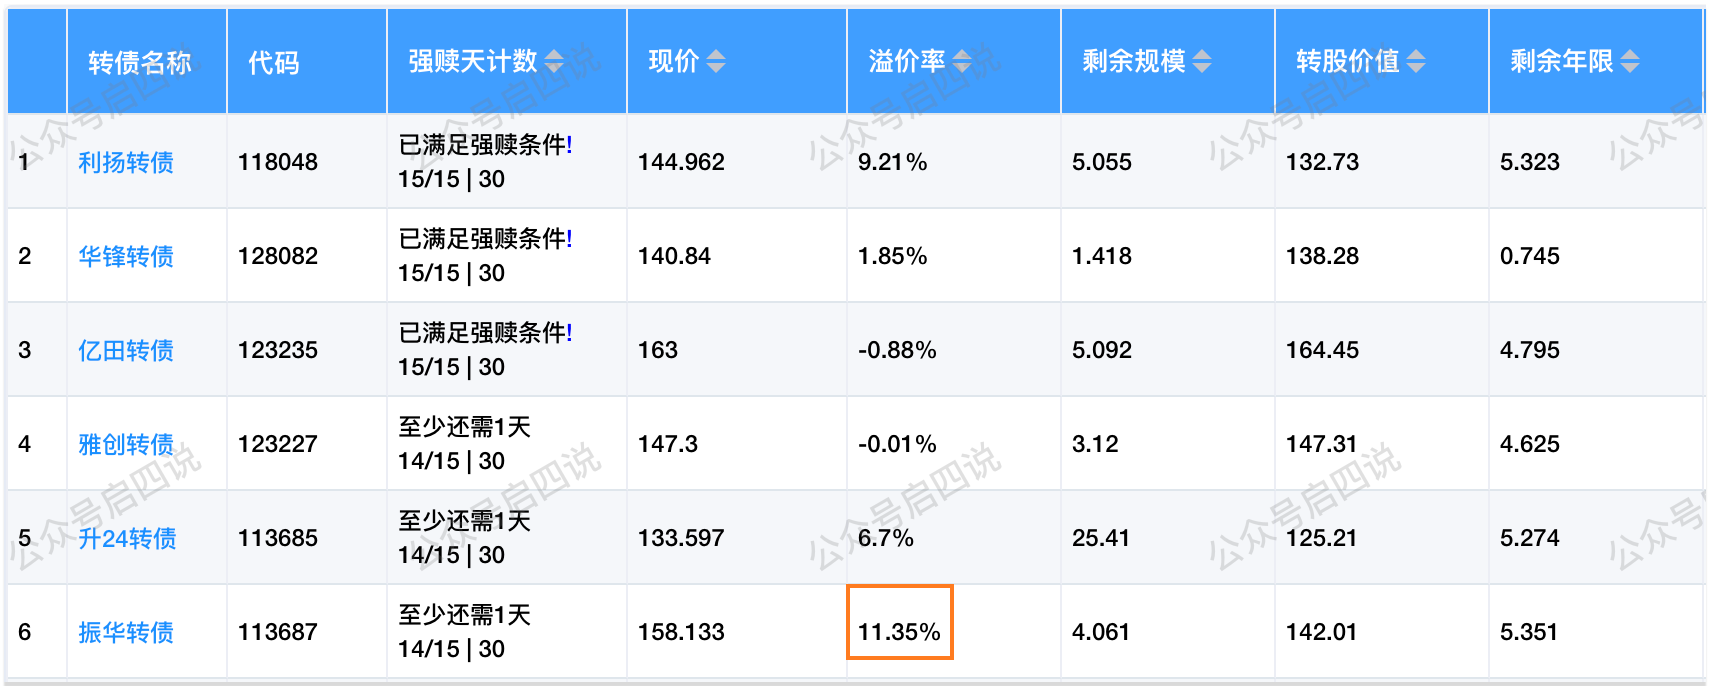
Task: Click sort arrows beside 现价 header
Action: 716,62
